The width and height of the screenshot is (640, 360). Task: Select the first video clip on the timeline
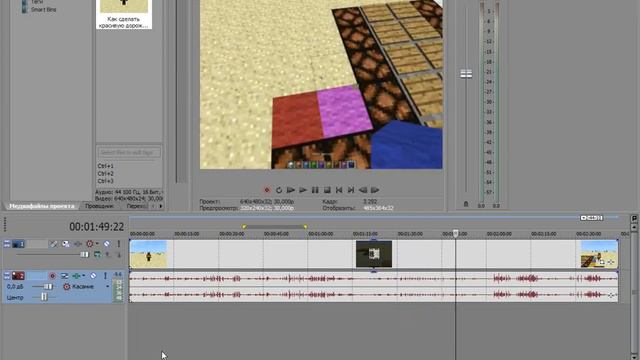148,254
